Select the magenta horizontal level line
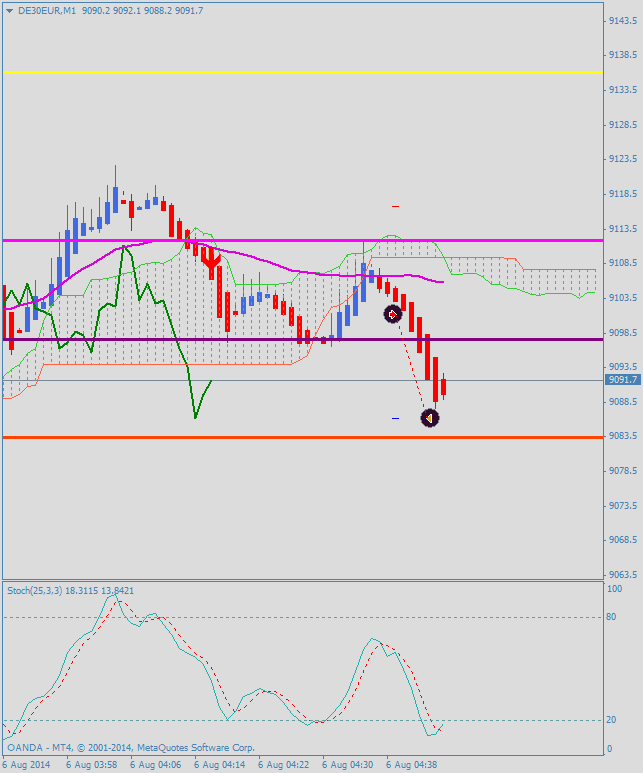Image resolution: width=643 pixels, height=773 pixels. [x=300, y=241]
